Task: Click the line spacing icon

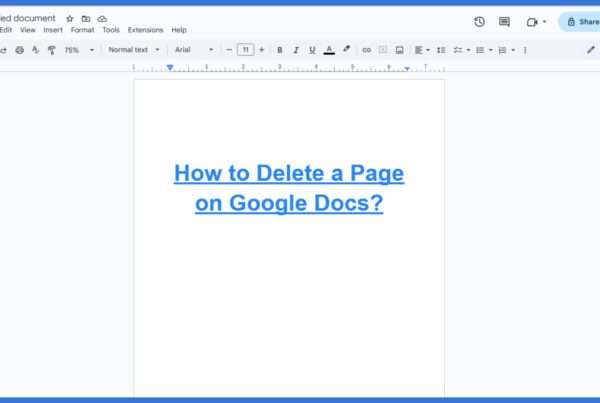Action: point(441,50)
